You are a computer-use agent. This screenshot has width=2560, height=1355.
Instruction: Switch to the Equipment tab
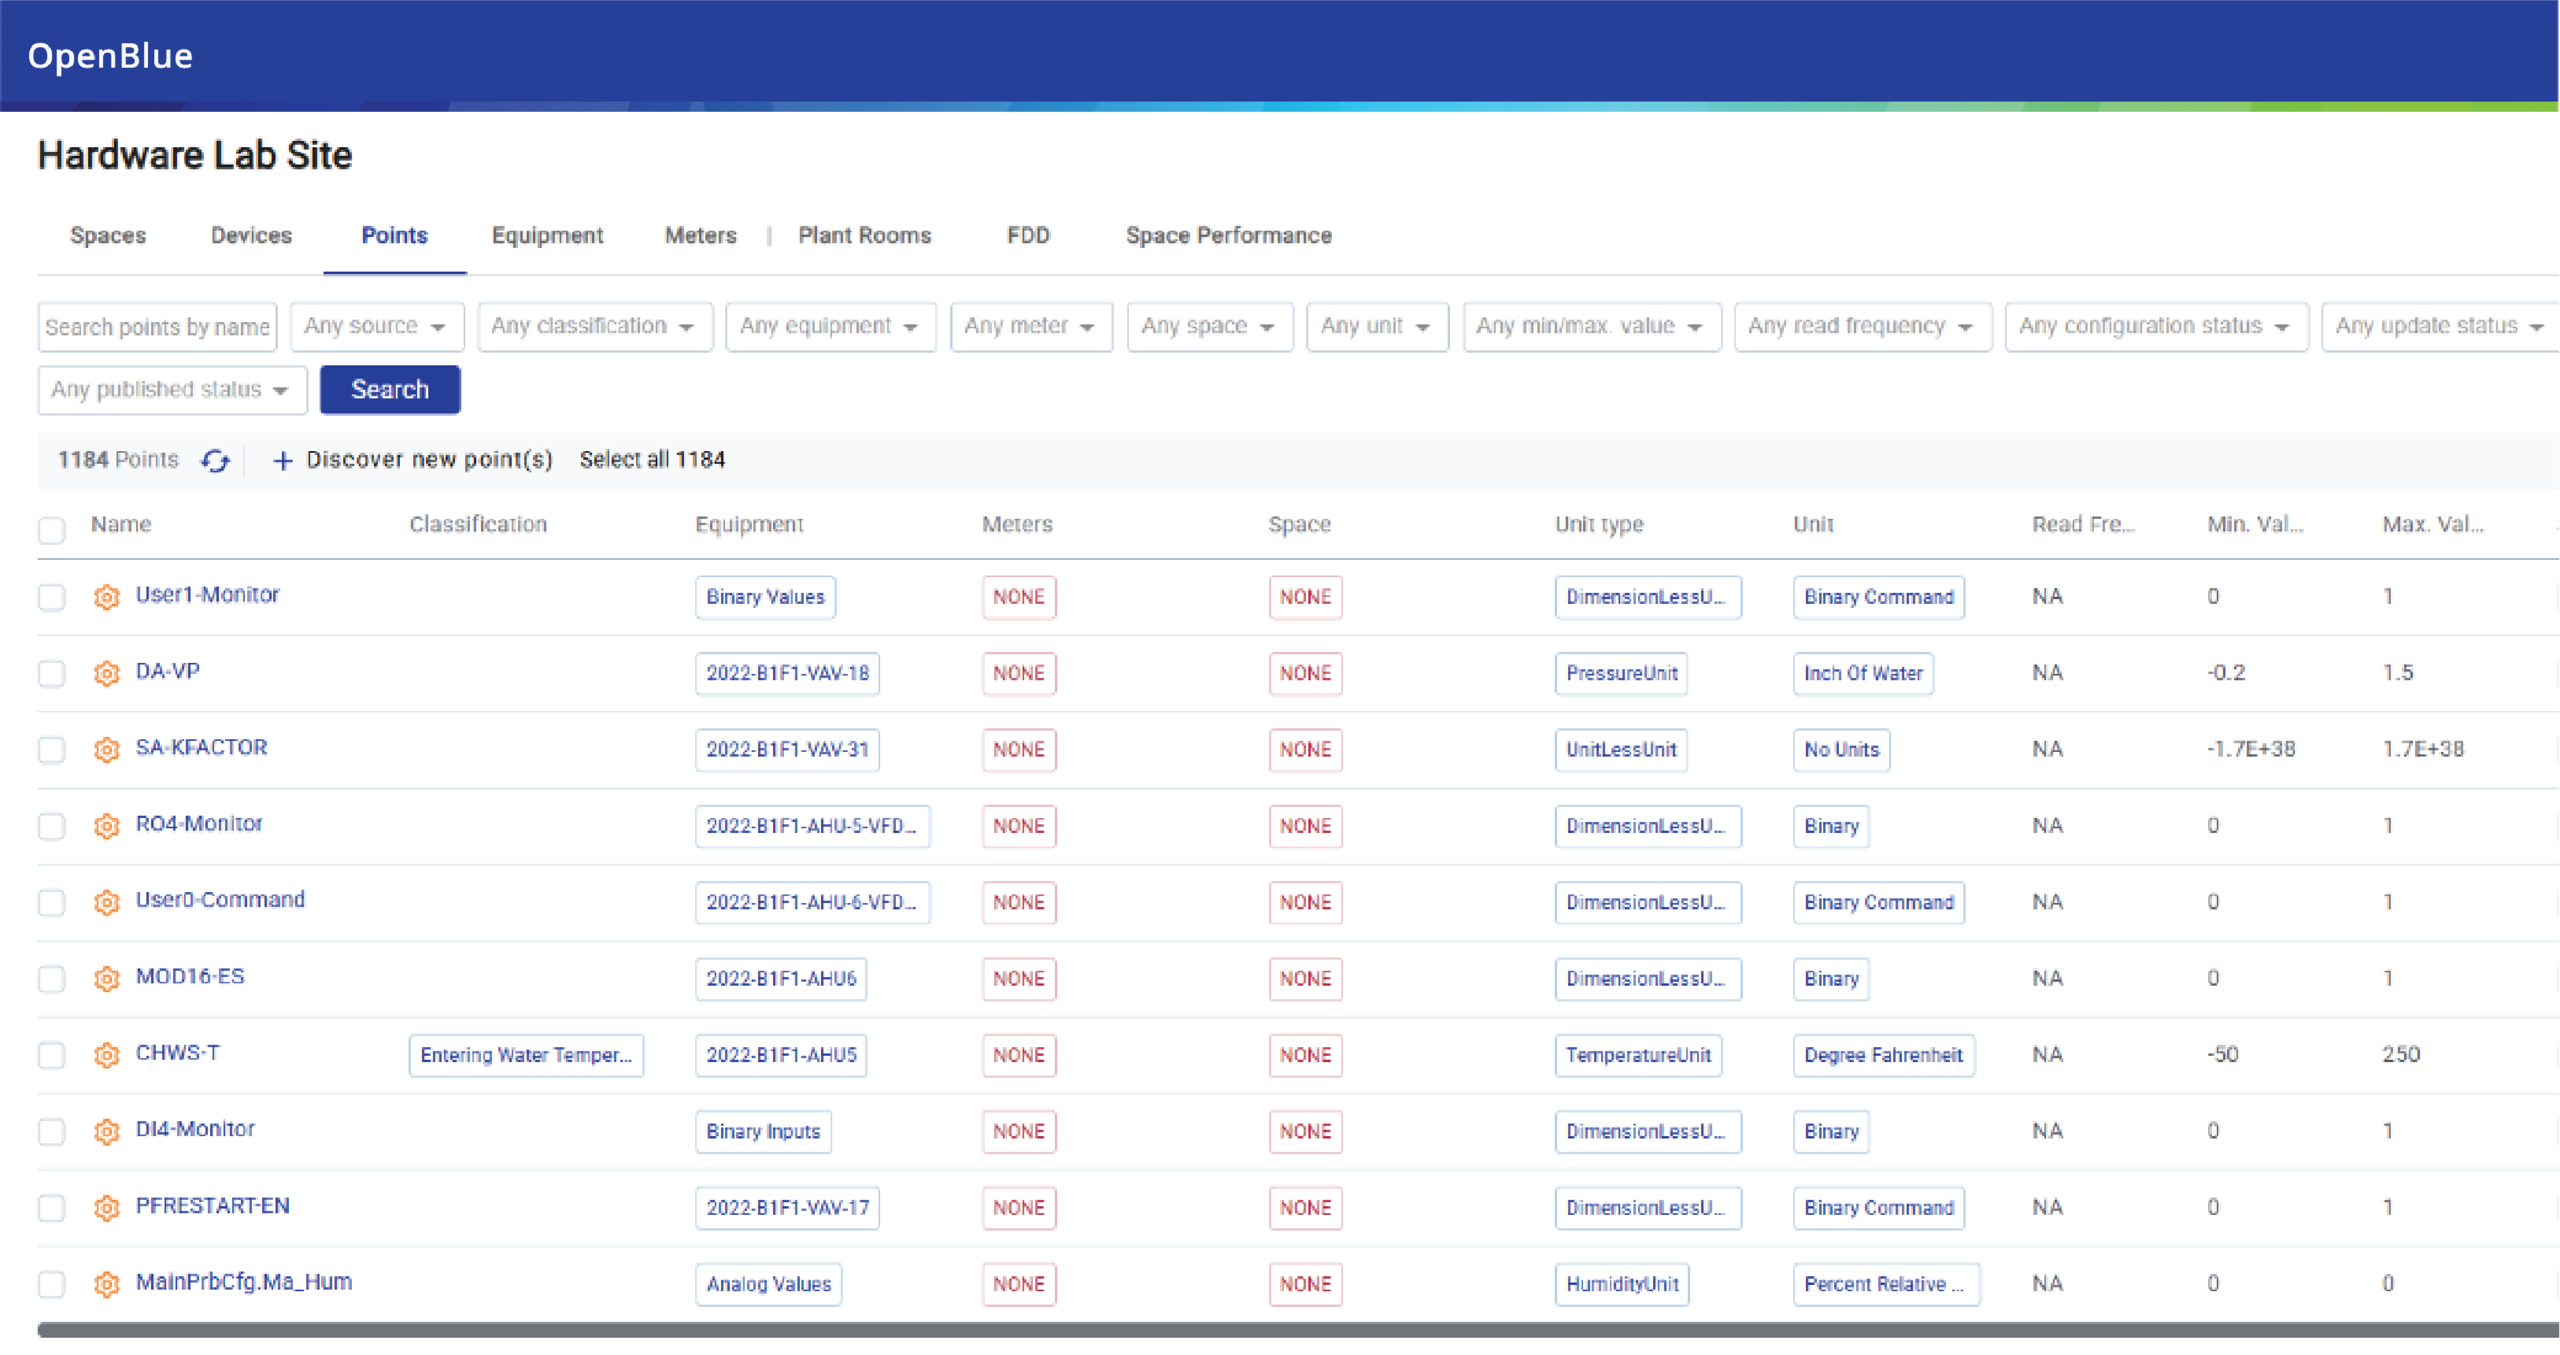click(547, 236)
